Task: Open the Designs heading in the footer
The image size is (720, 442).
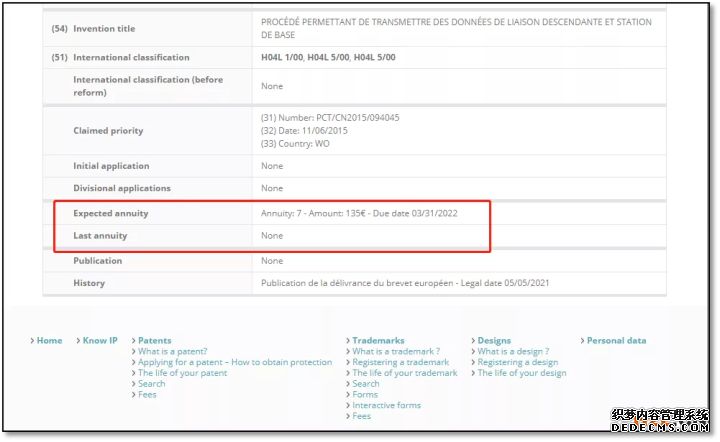Action: (494, 341)
